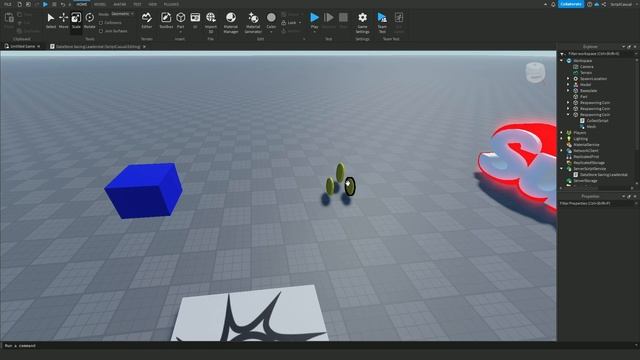Viewport: 640px width, 360px height.
Task: Click the Stop playback button
Action: click(x=343, y=17)
